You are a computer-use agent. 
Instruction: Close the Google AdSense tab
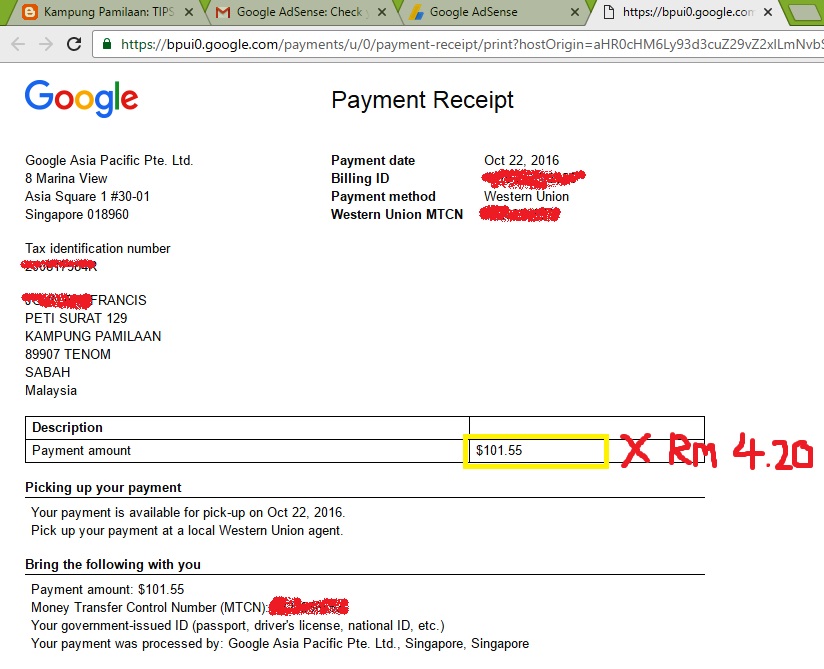tap(575, 12)
